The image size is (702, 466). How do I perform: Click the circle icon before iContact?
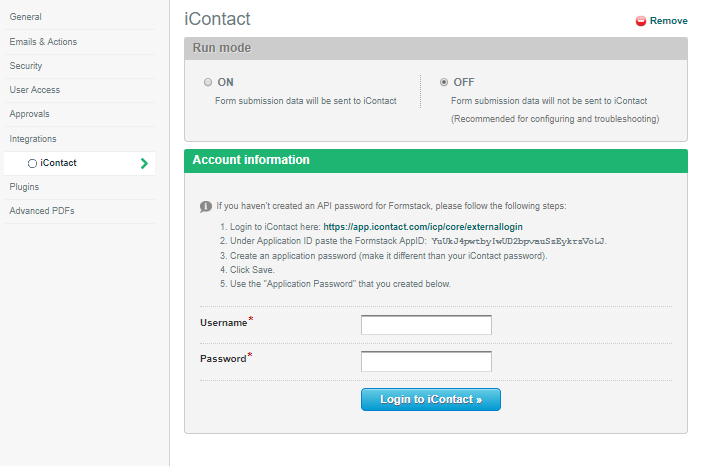point(32,163)
